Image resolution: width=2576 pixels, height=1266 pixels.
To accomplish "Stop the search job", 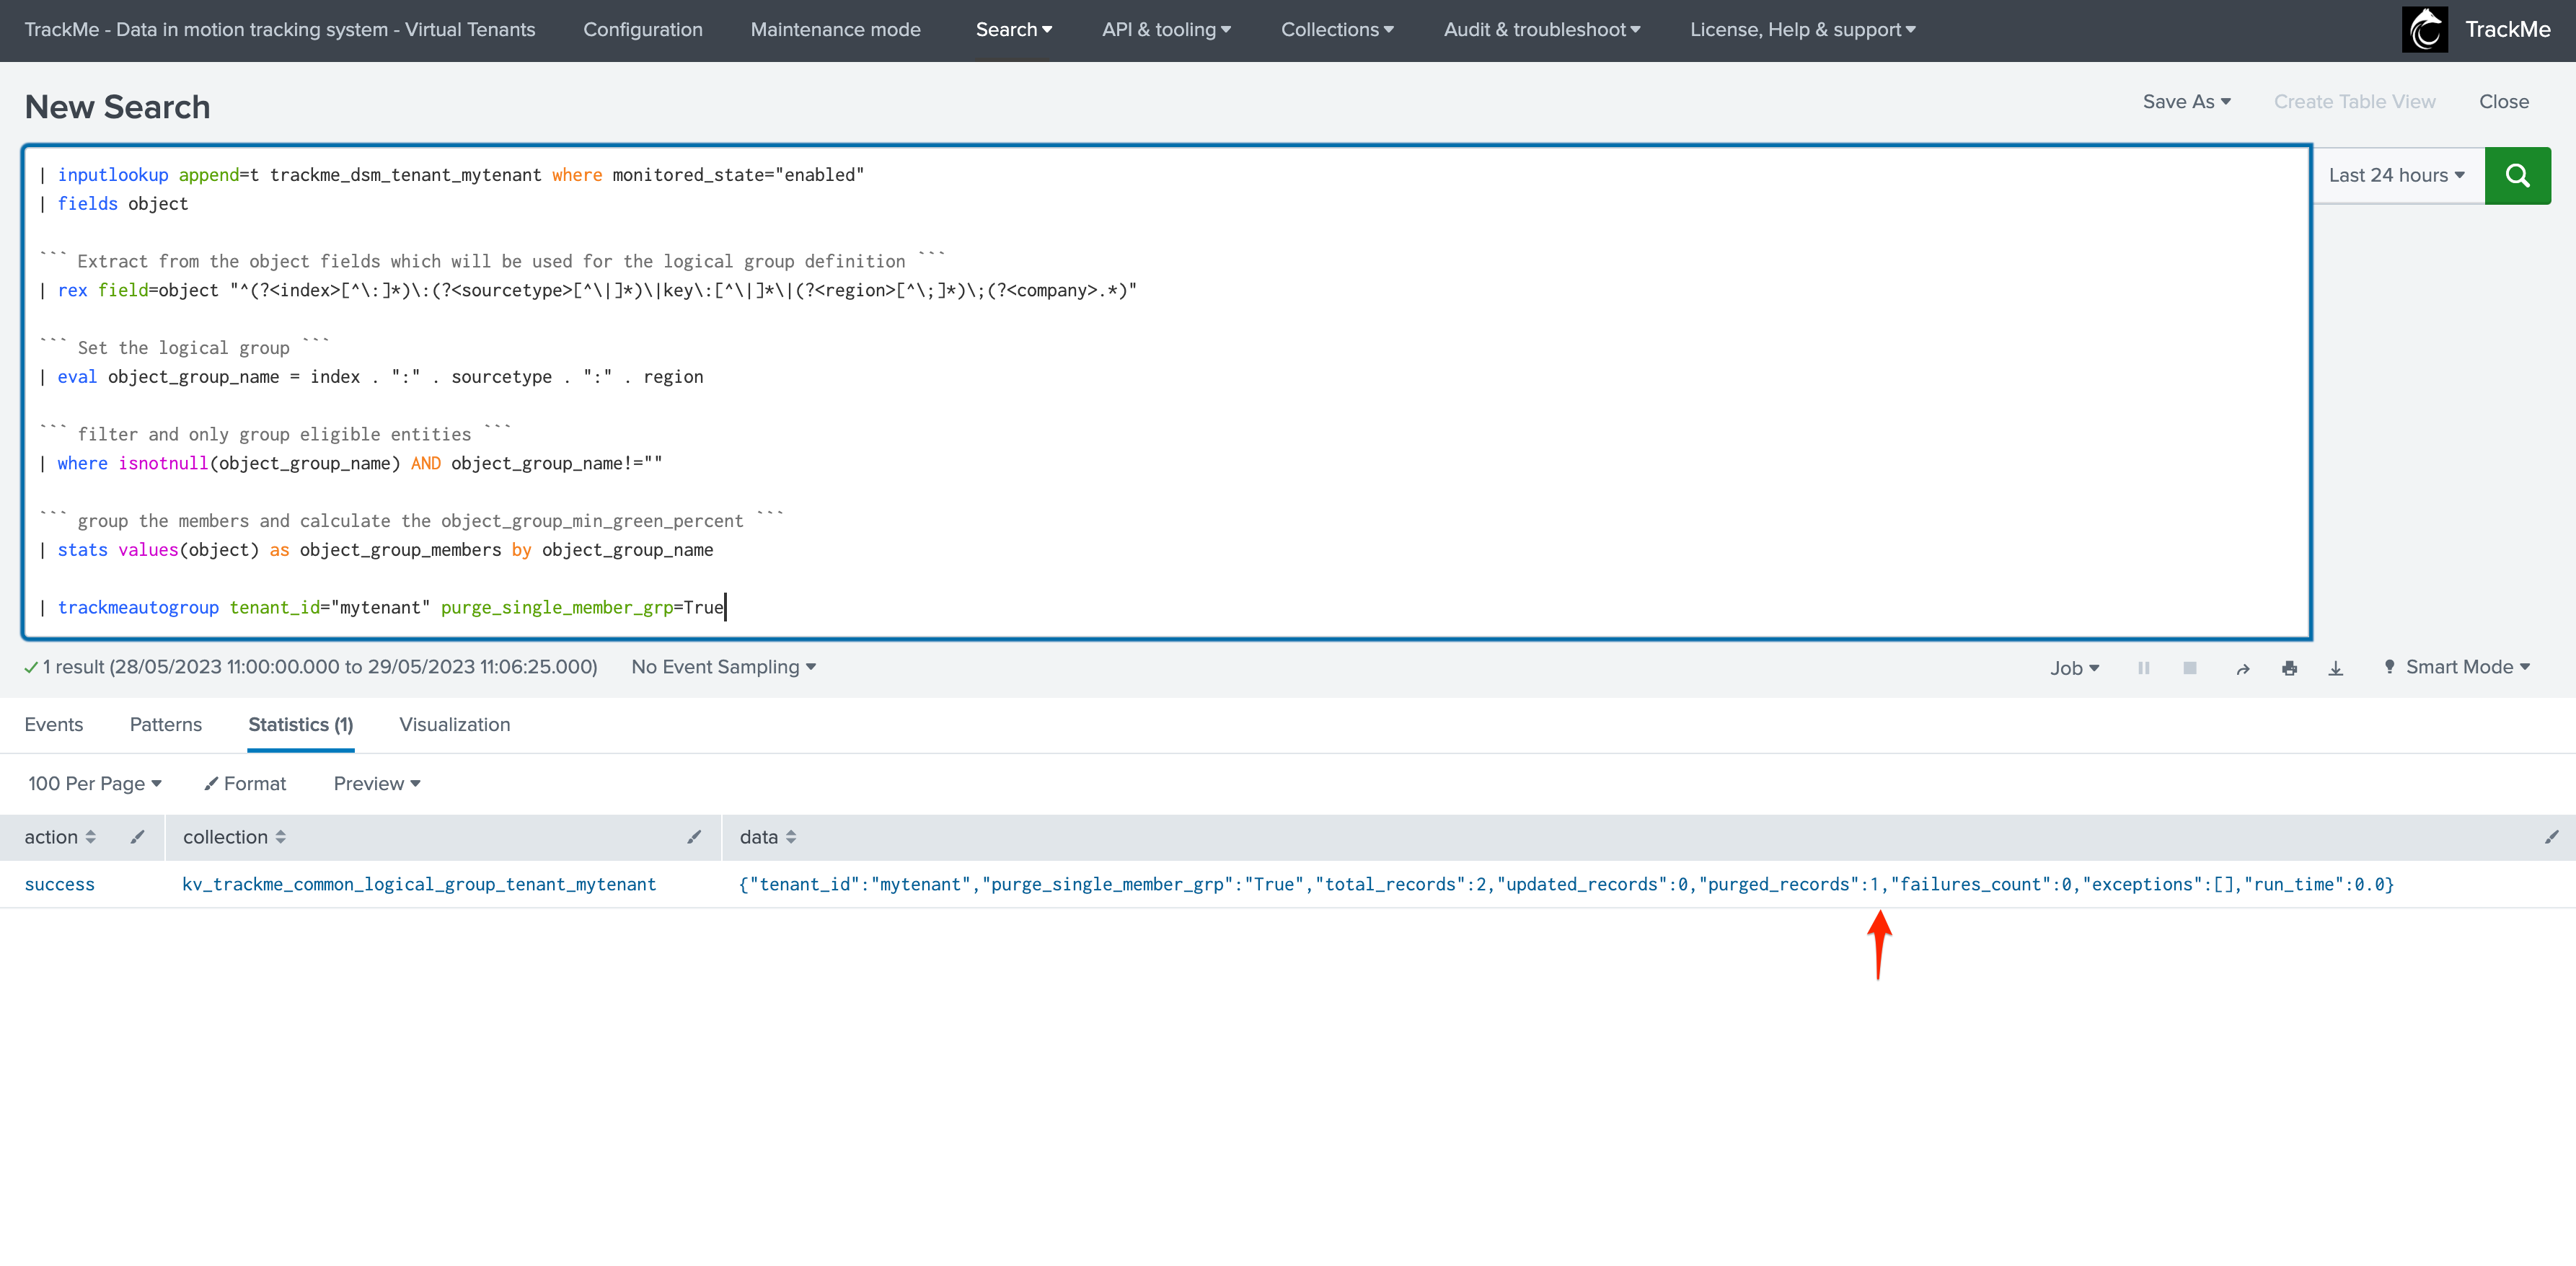I will pos(2190,668).
